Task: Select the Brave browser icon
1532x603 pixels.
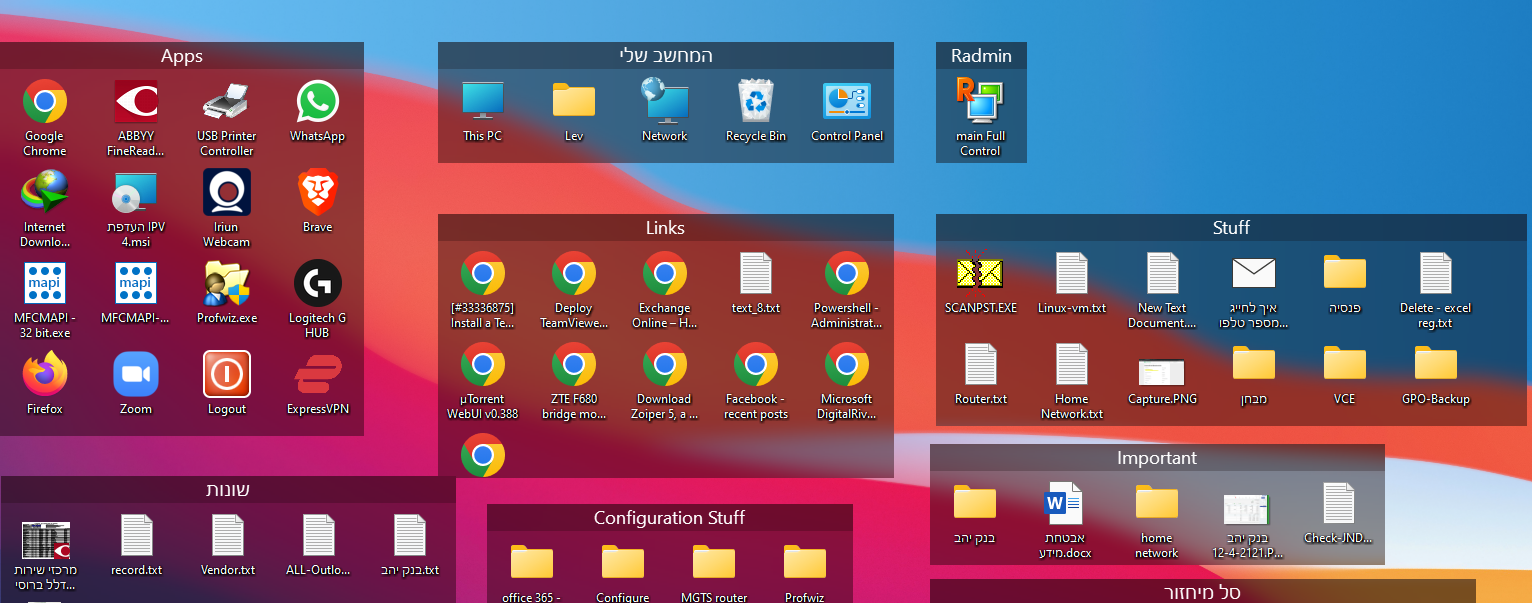Action: (x=318, y=192)
